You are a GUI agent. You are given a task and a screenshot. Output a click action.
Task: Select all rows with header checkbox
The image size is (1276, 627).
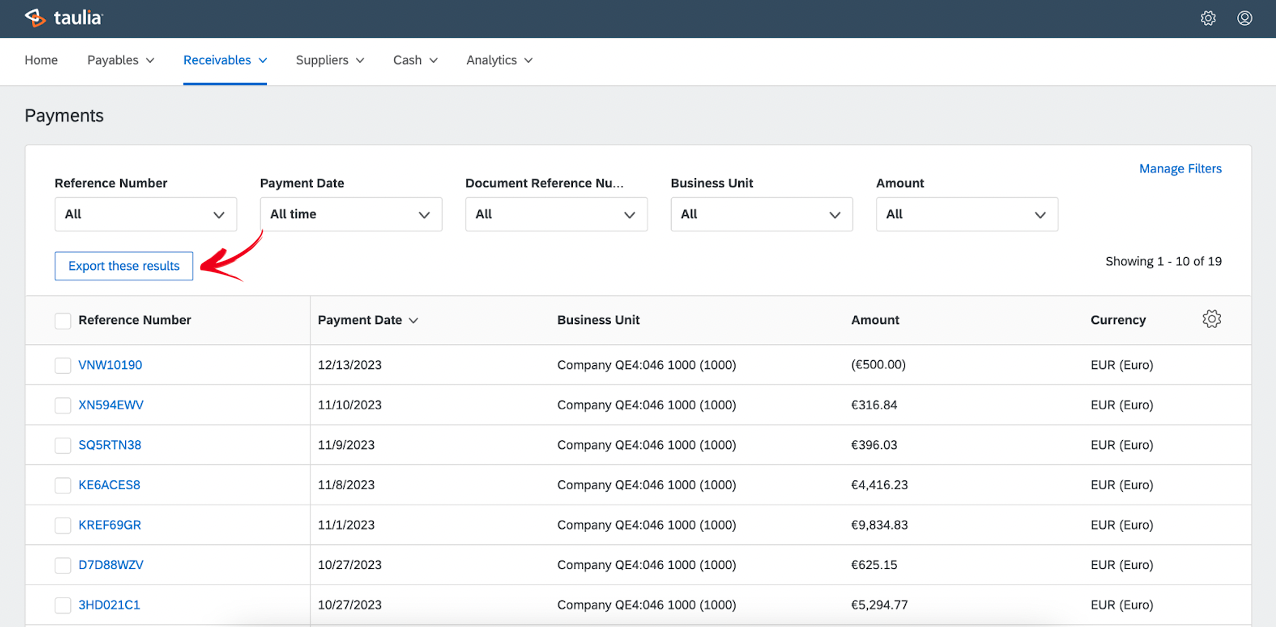63,321
